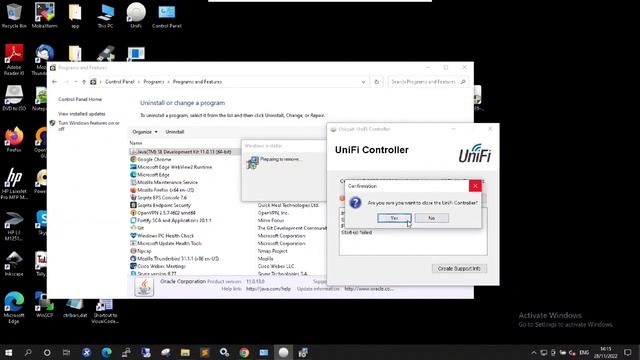Select Mozilla Thunderbird 31.1.1 entry
This screenshot has height=360, width=640.
tap(178, 259)
